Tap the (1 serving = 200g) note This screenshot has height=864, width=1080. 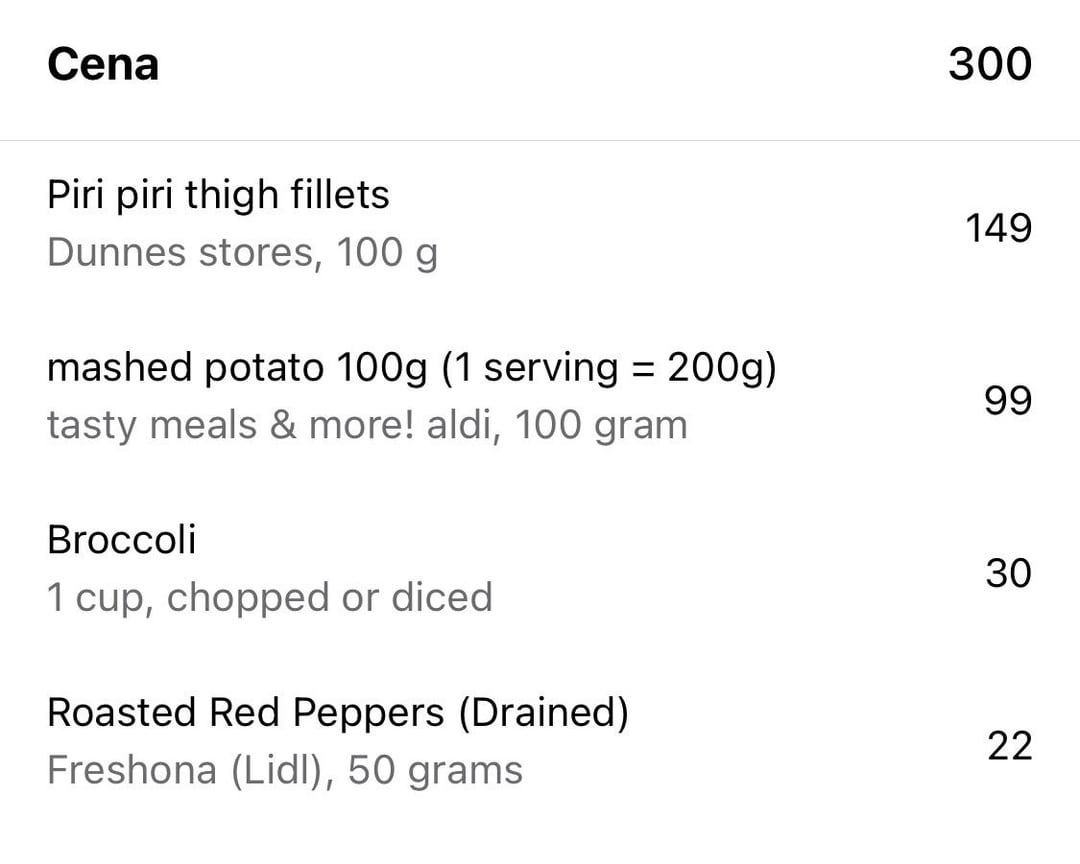pyautogui.click(x=609, y=367)
